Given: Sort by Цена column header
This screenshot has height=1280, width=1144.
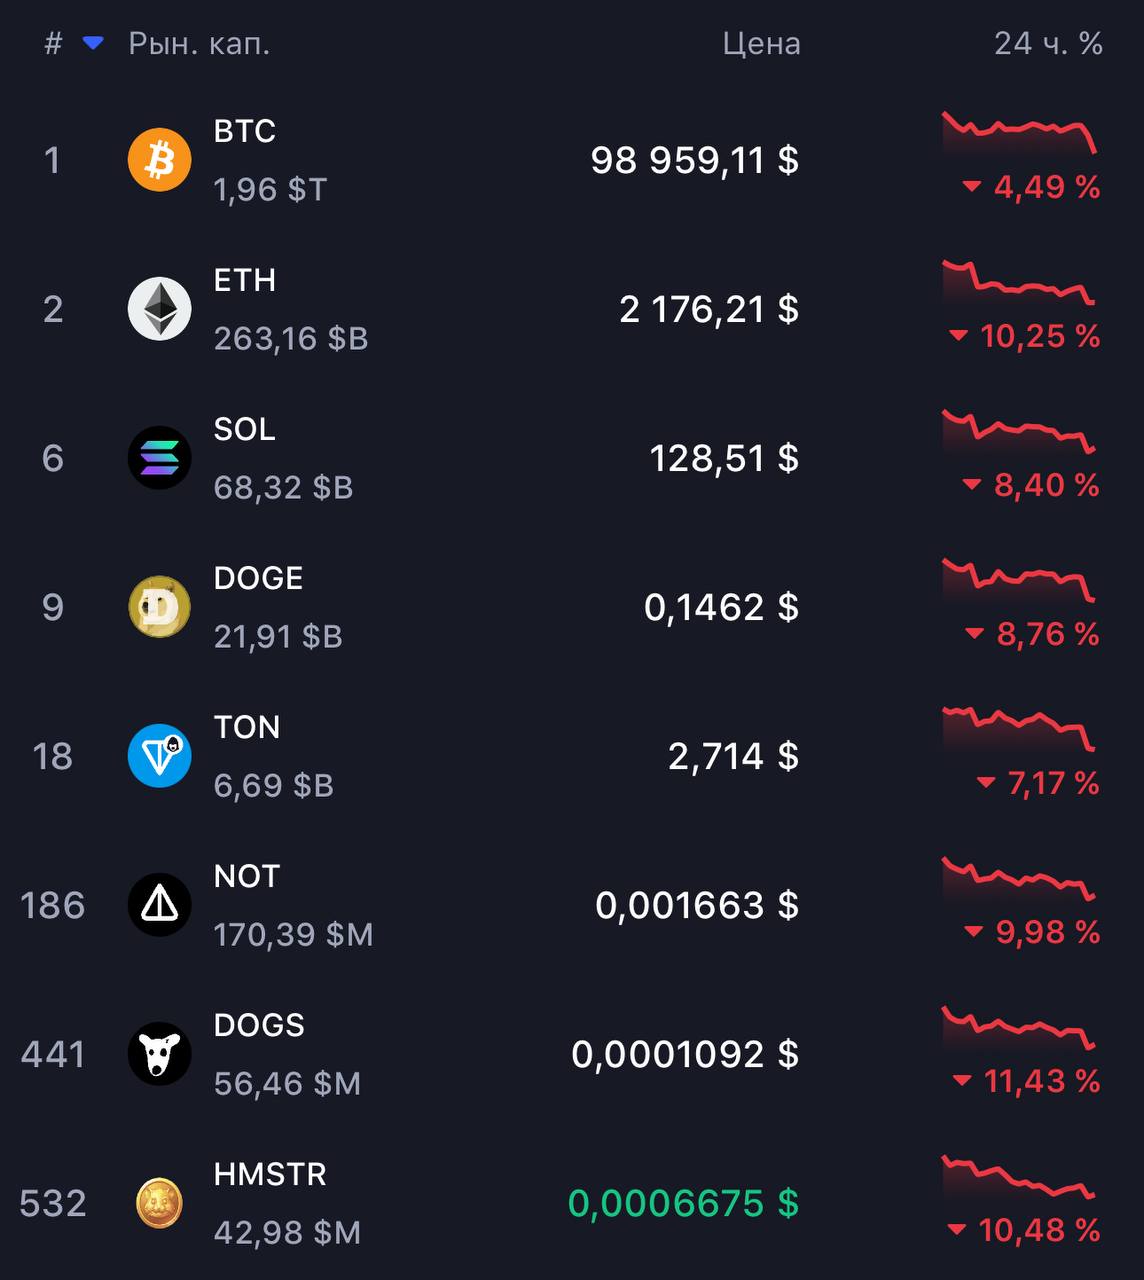Looking at the screenshot, I should pyautogui.click(x=761, y=44).
